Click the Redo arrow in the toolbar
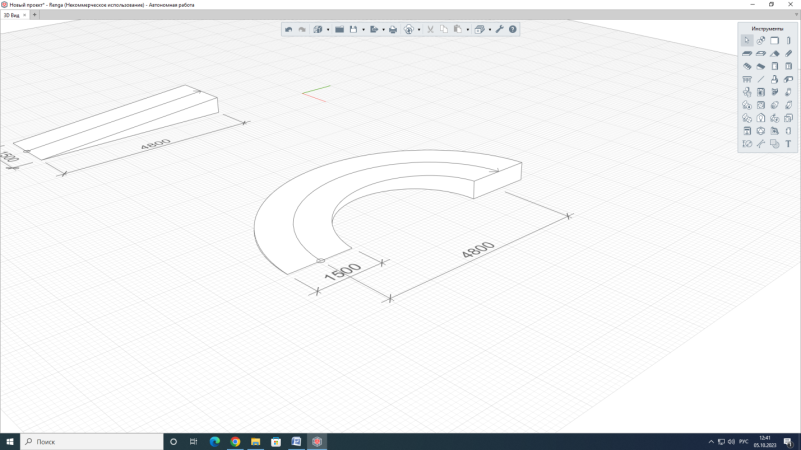 (302, 30)
